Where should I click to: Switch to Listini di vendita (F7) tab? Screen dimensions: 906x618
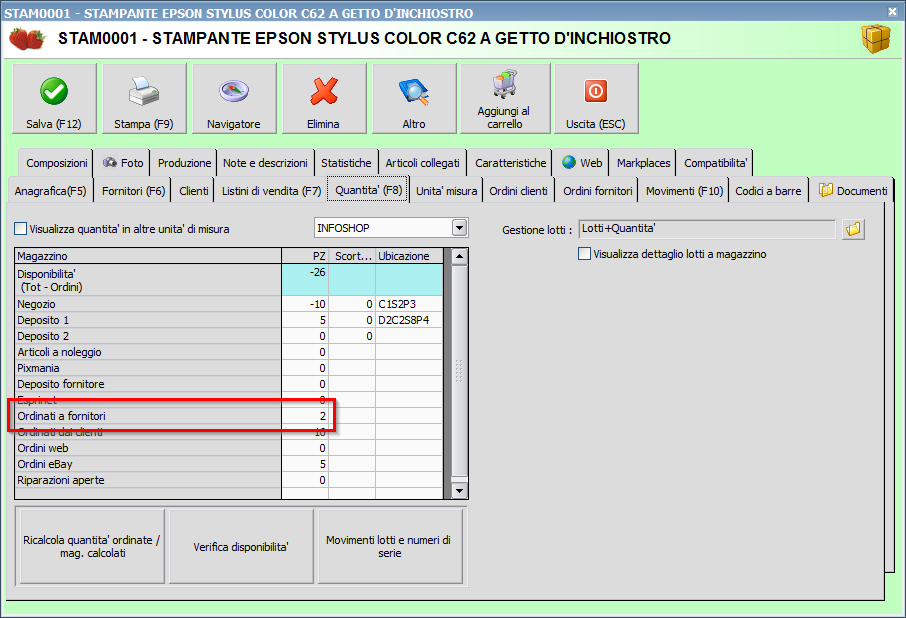pos(271,191)
